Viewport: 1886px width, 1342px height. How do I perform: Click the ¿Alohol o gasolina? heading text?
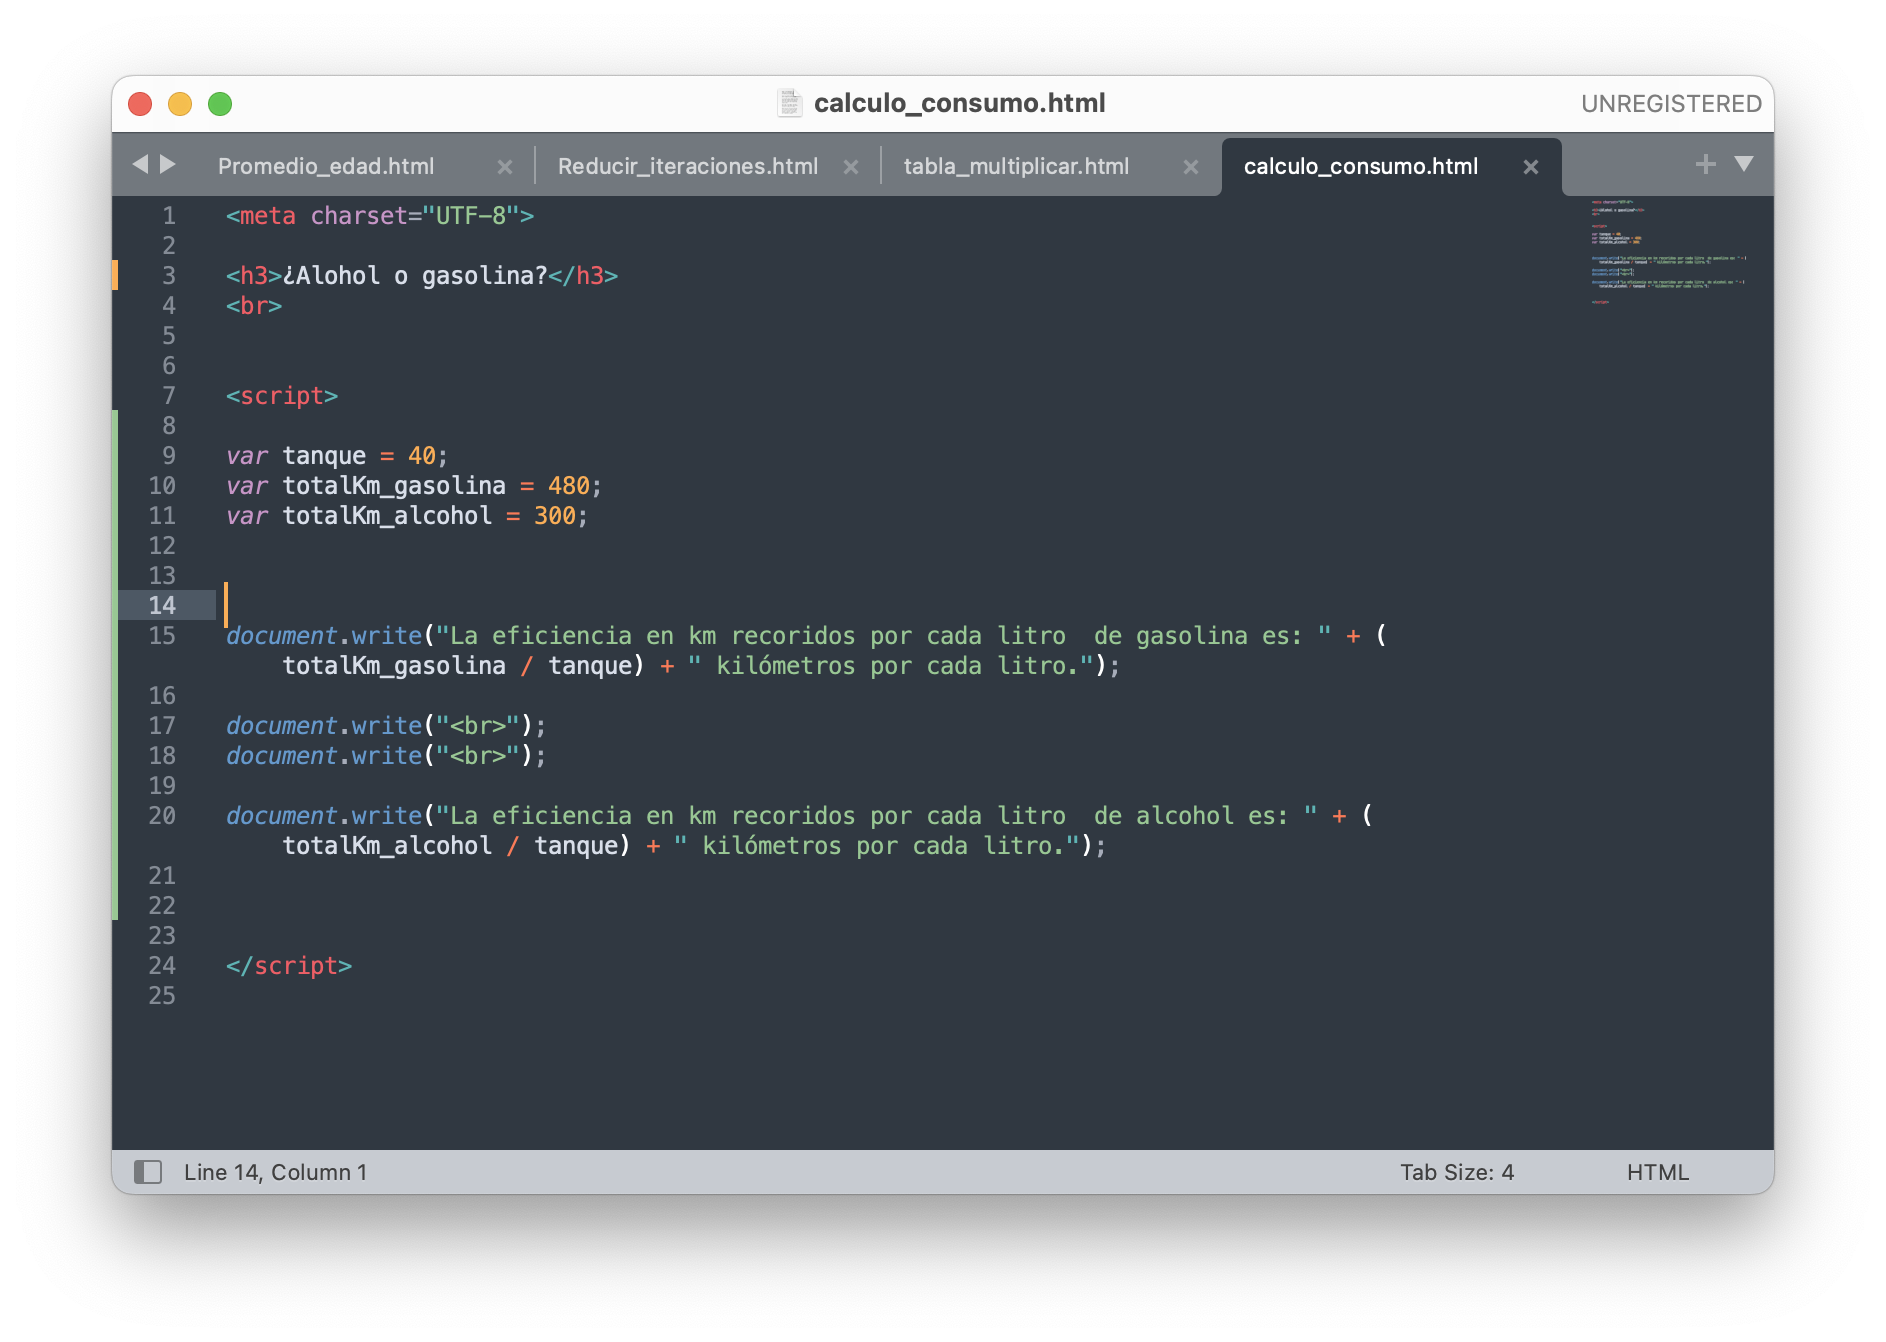click(415, 276)
